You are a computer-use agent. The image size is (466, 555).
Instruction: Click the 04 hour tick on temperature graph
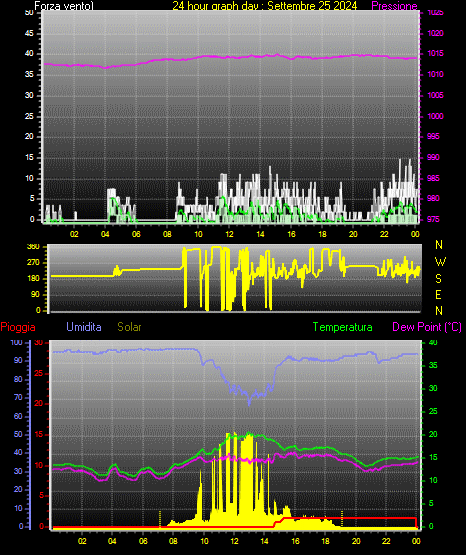tap(112, 541)
